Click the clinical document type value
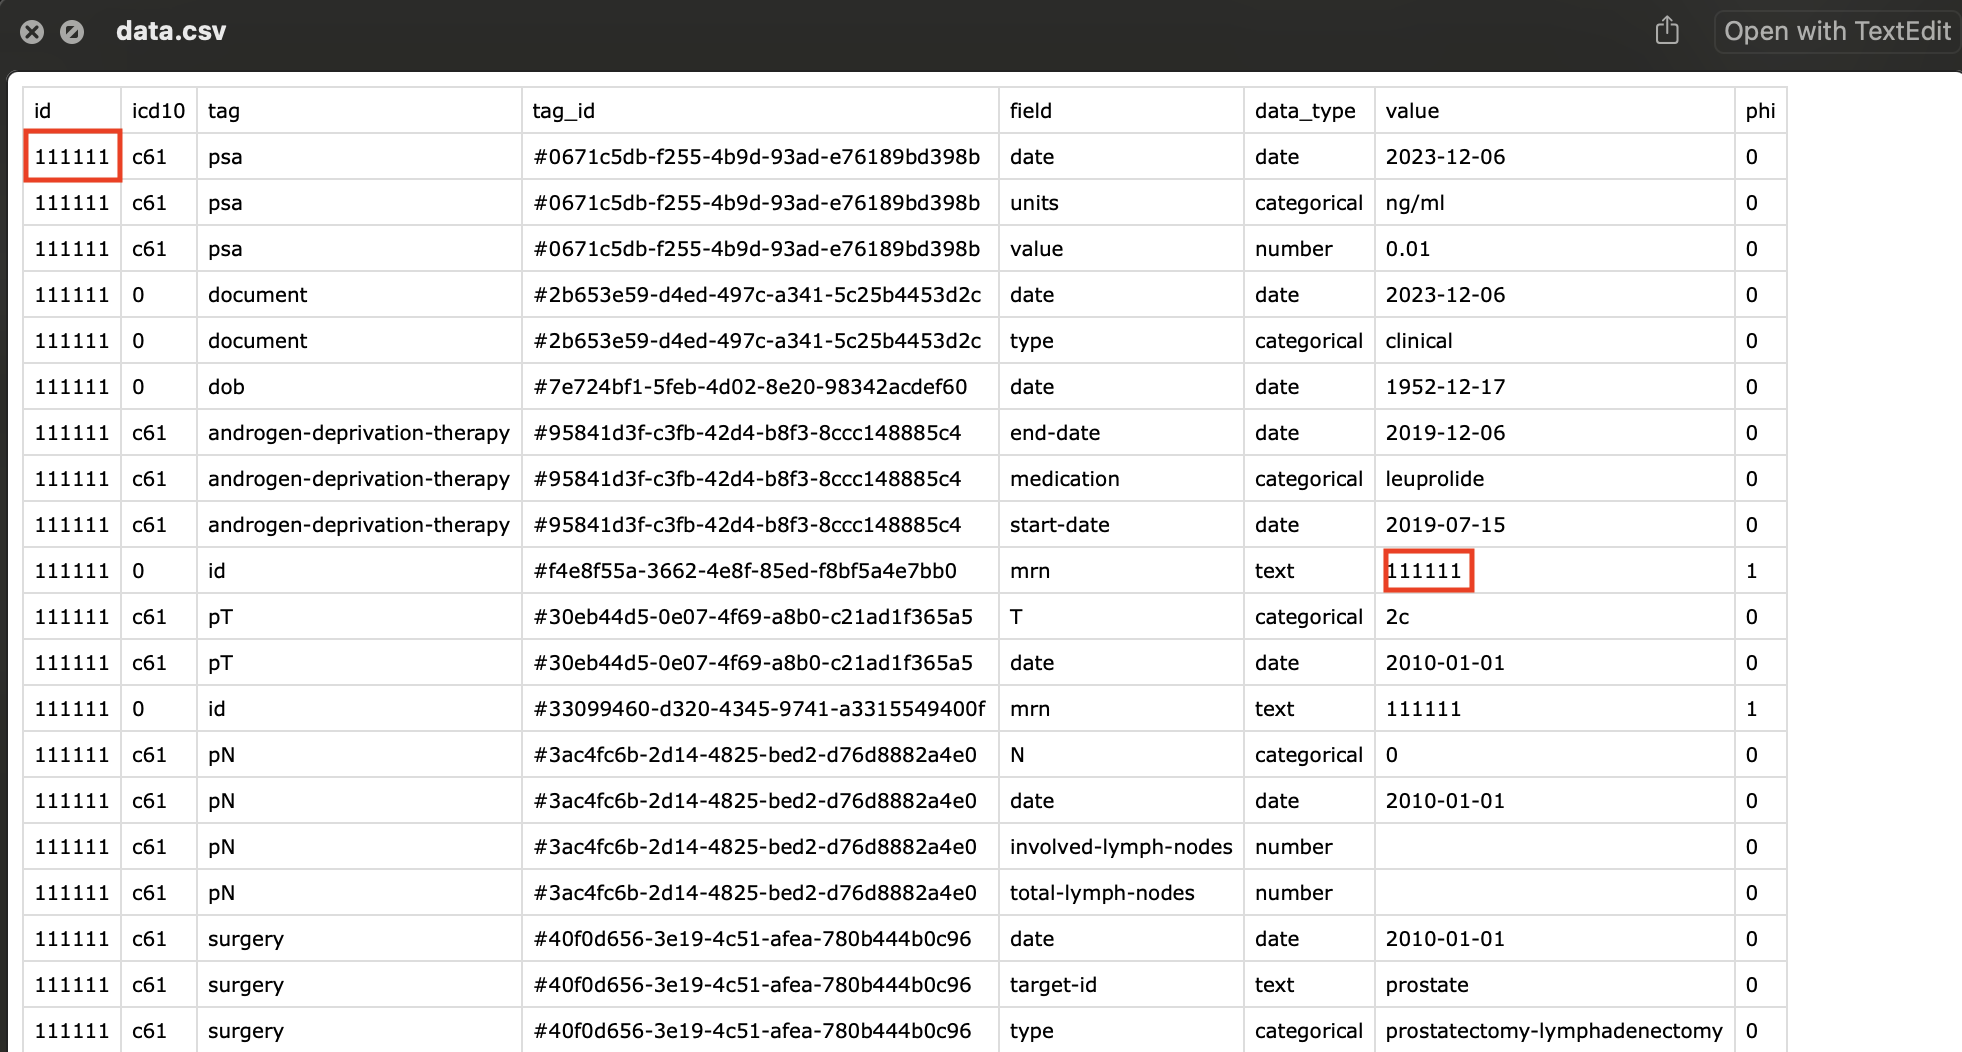Screen dimensions: 1962x1052 (x=1418, y=341)
